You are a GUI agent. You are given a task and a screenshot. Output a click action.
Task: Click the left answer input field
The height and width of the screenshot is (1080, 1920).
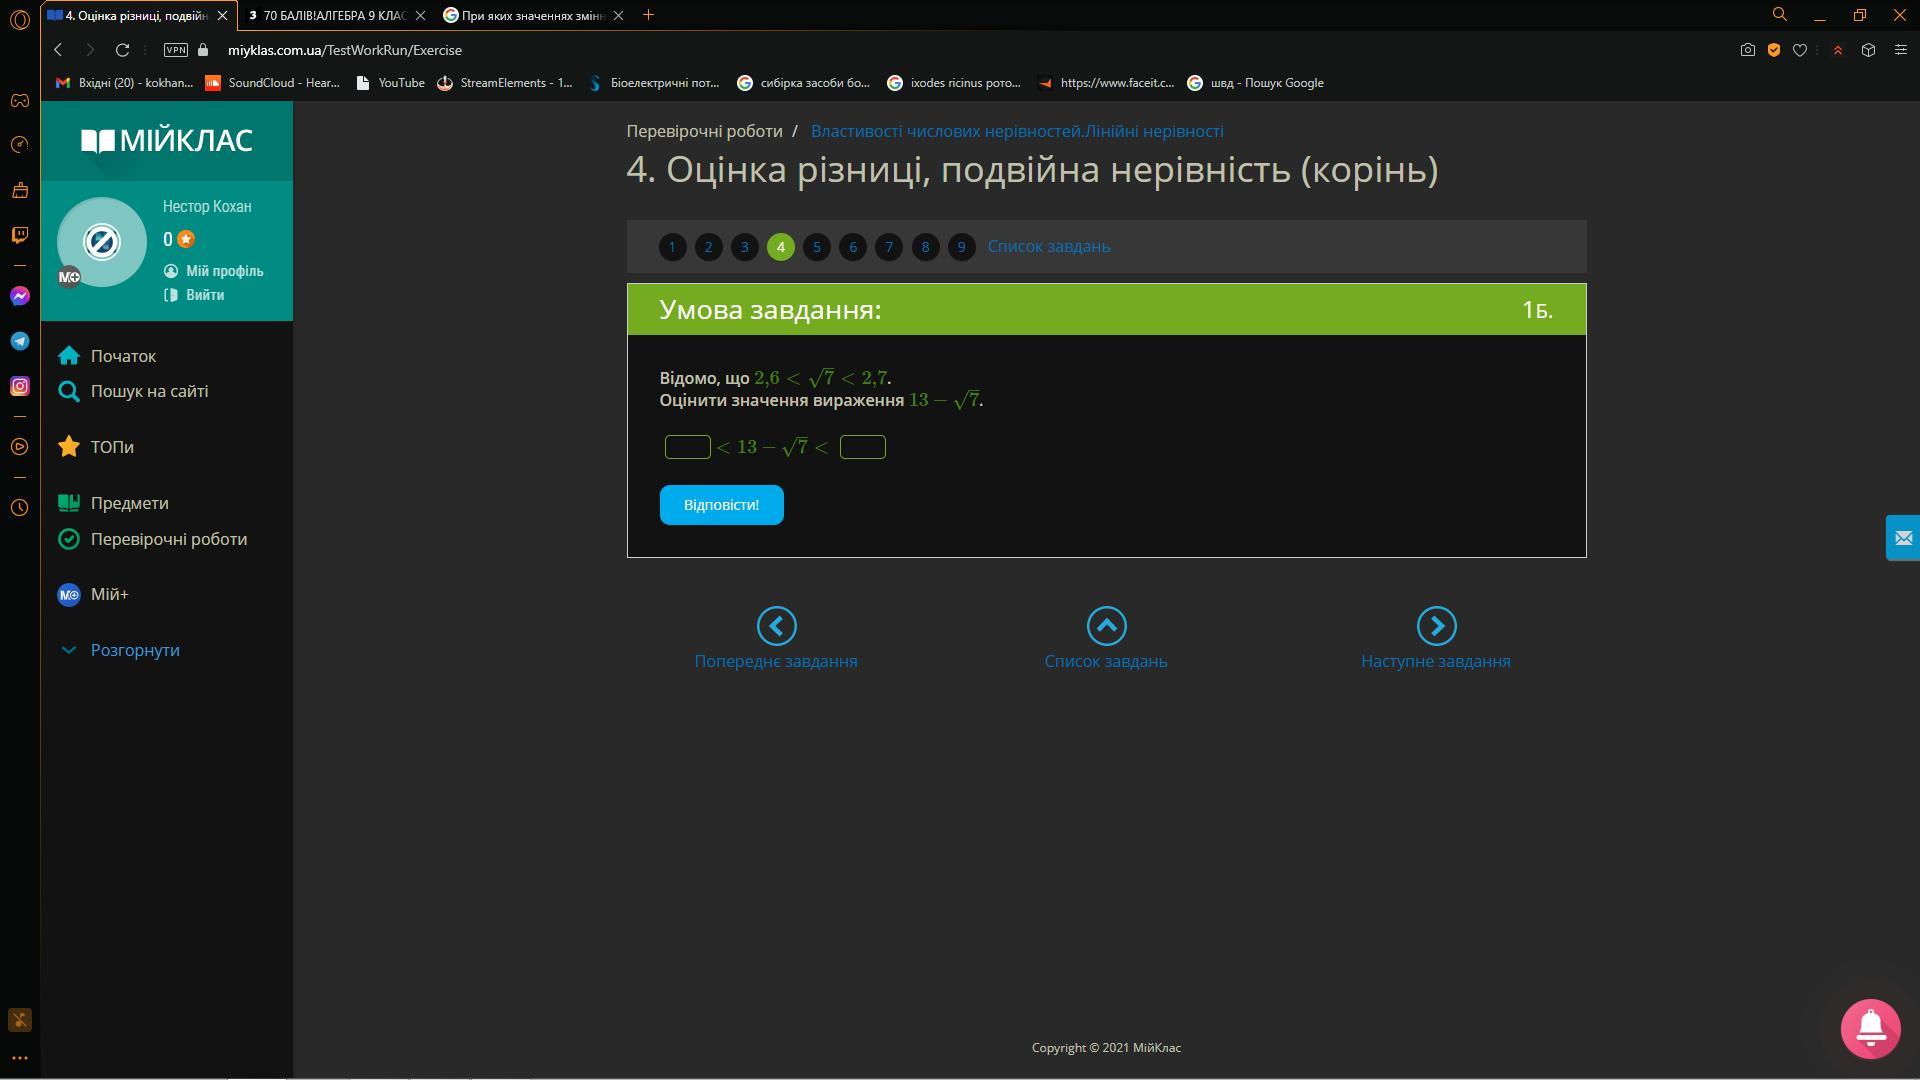coord(687,447)
